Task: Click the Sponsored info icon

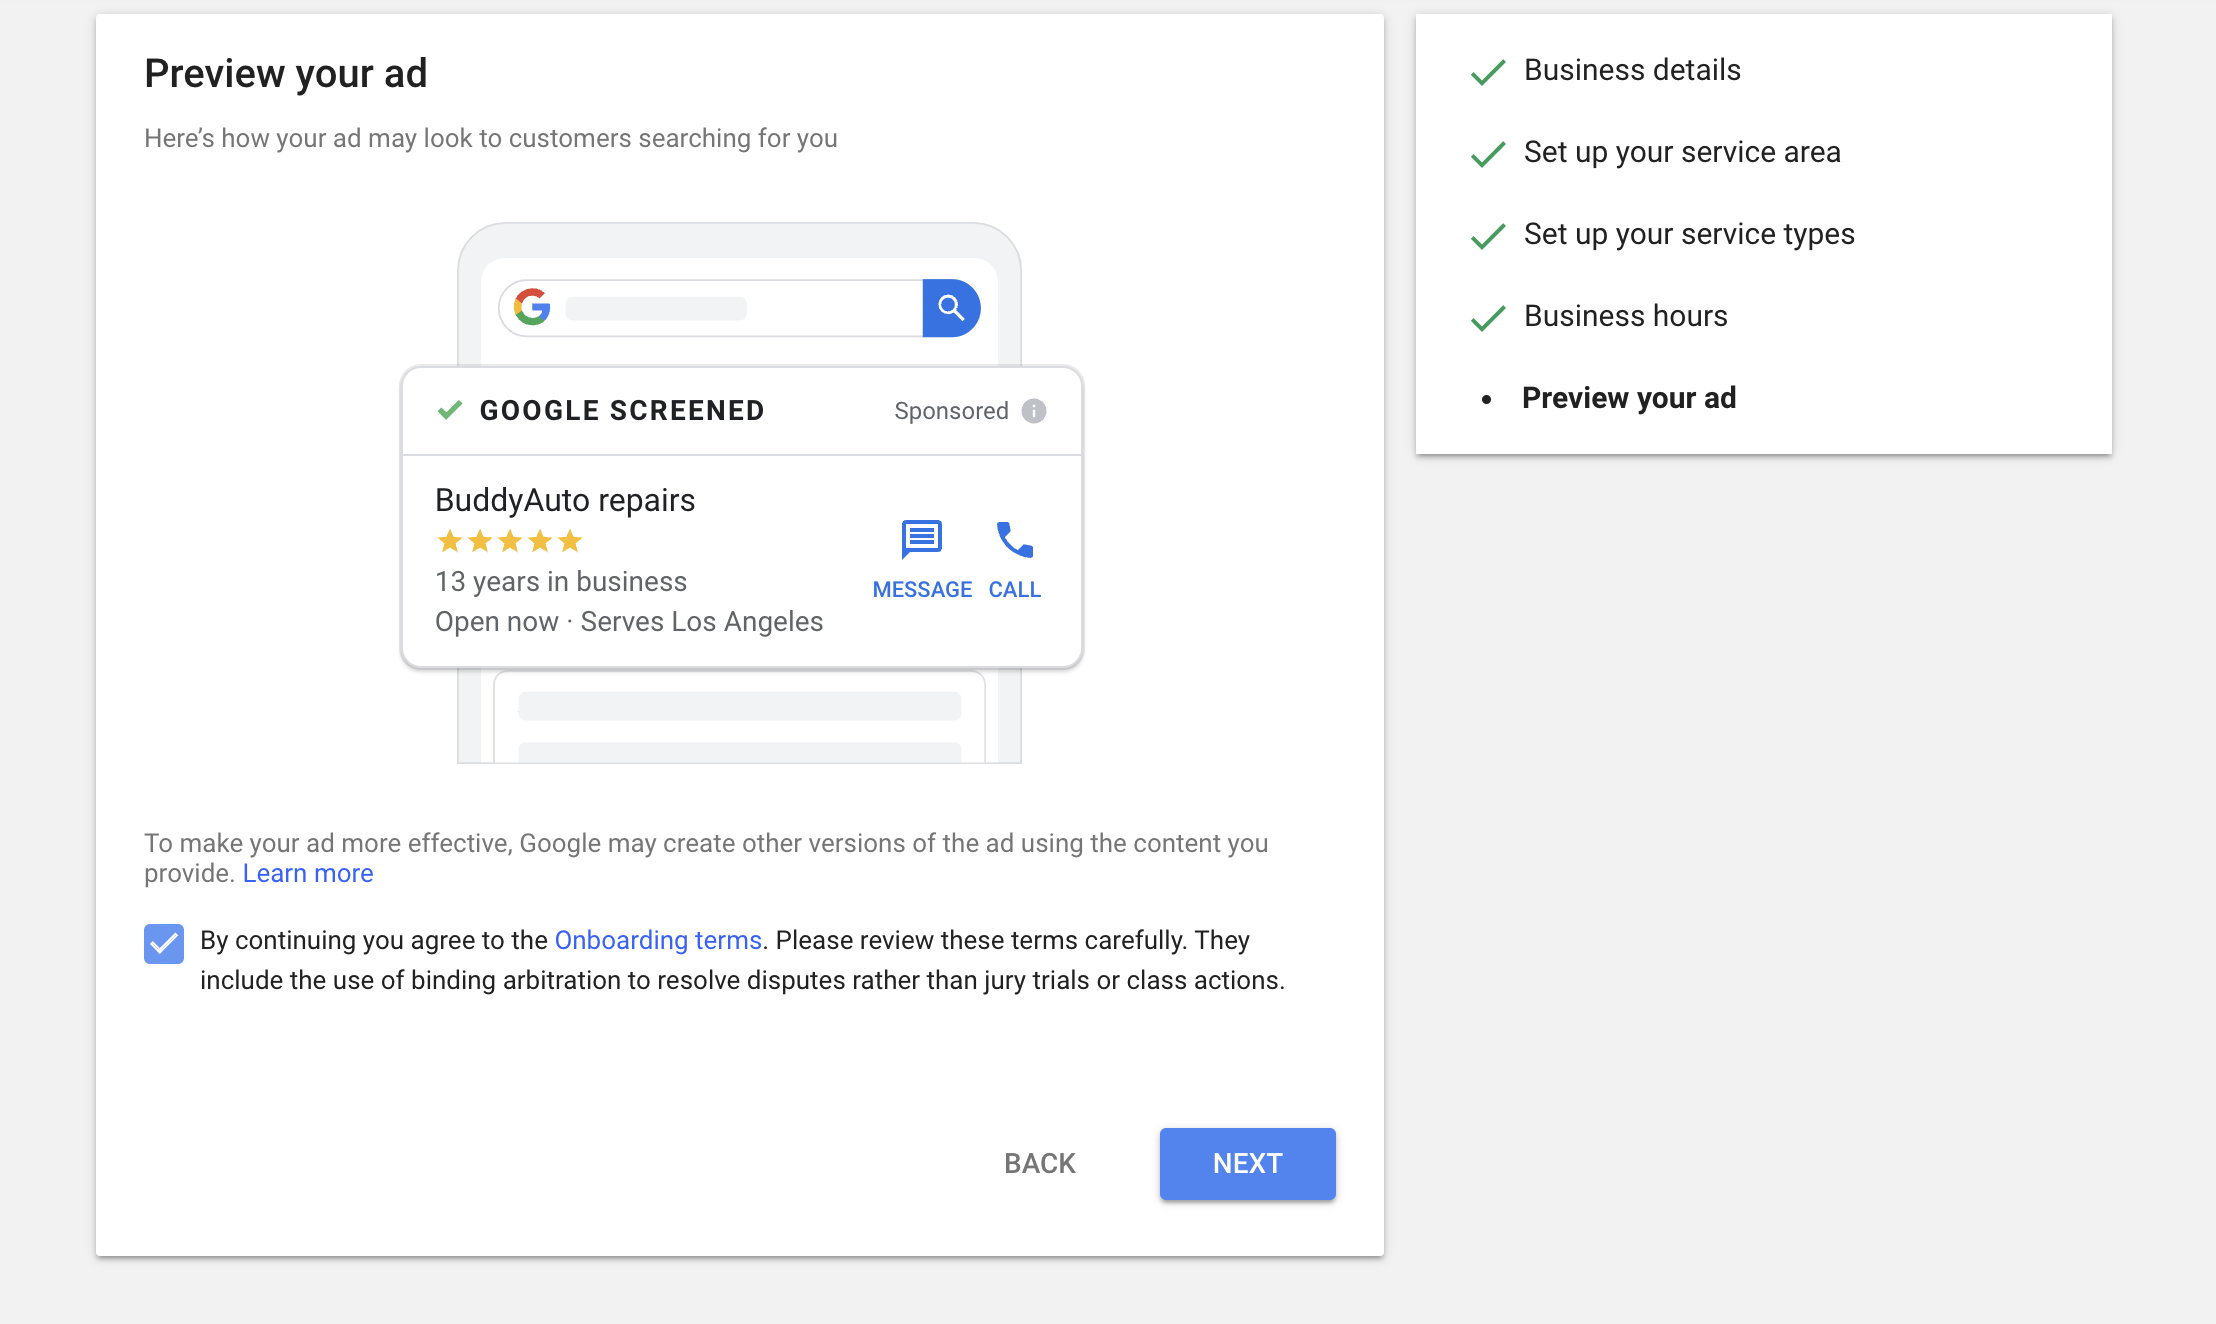Action: click(1034, 411)
